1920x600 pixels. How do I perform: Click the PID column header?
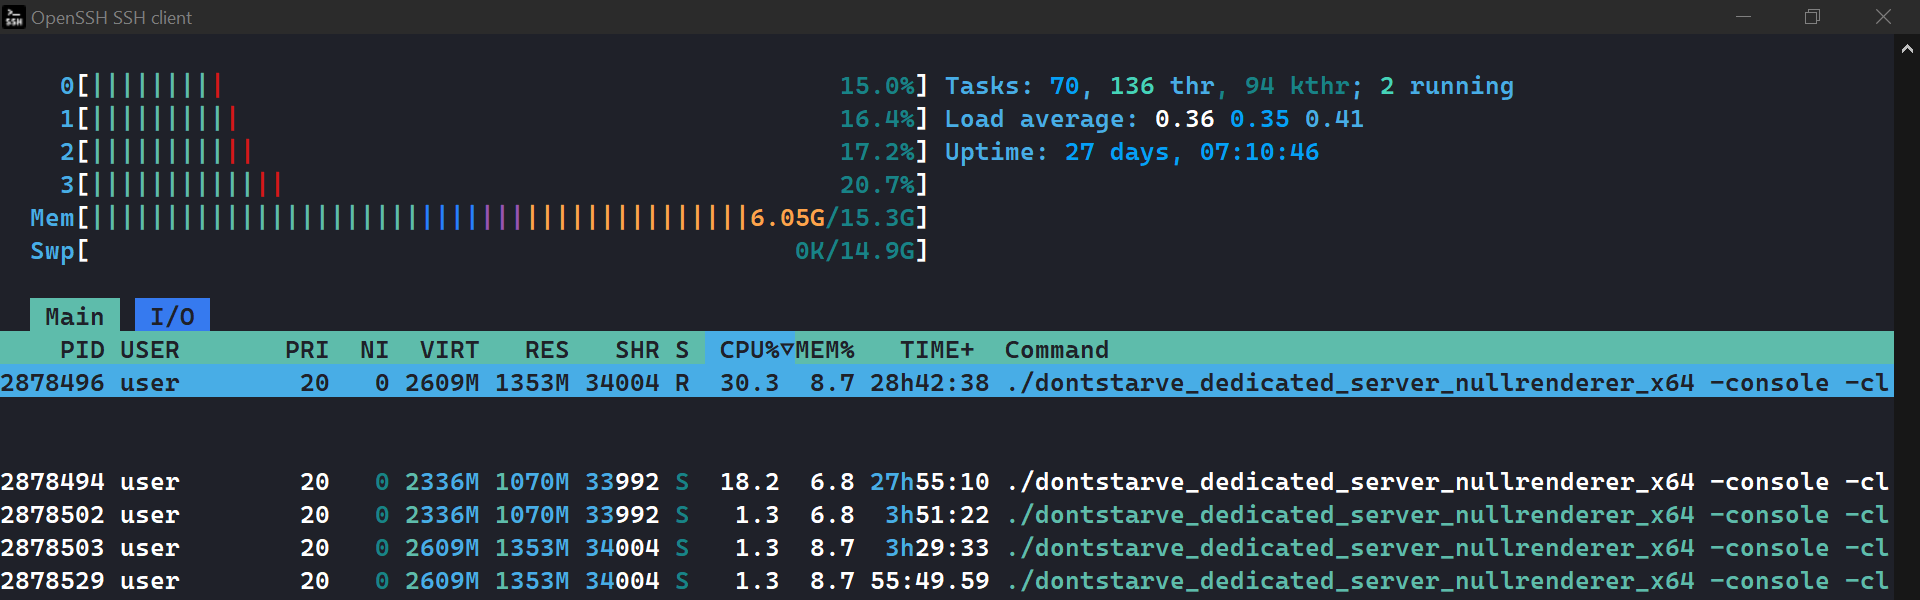[82, 350]
